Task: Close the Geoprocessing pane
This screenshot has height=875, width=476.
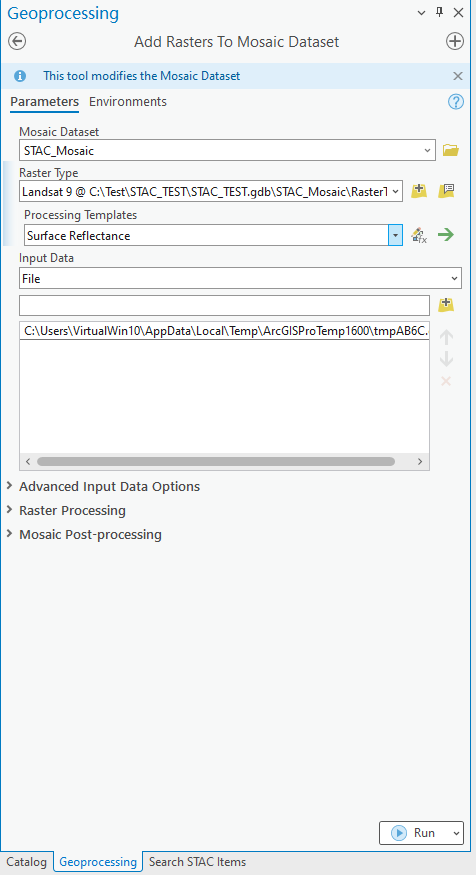Action: pyautogui.click(x=458, y=12)
